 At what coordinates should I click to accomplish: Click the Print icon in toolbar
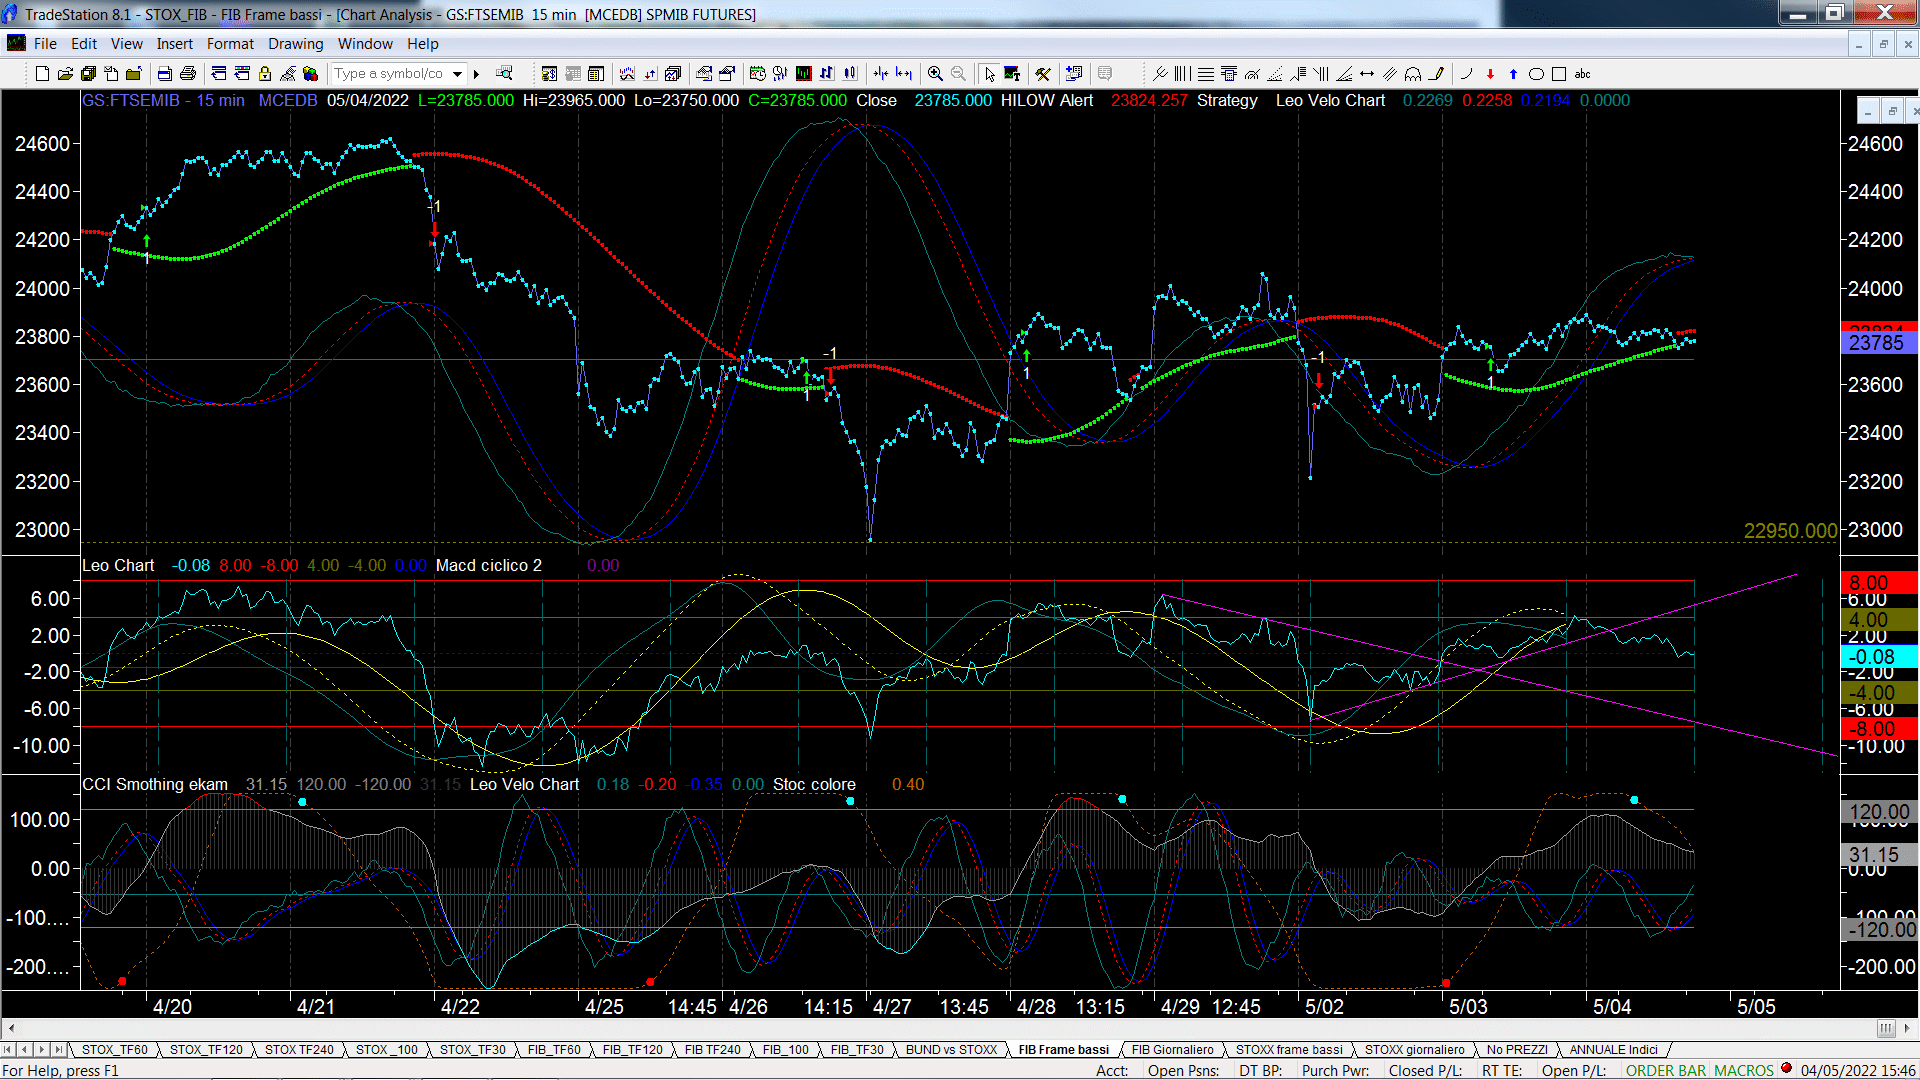point(187,74)
